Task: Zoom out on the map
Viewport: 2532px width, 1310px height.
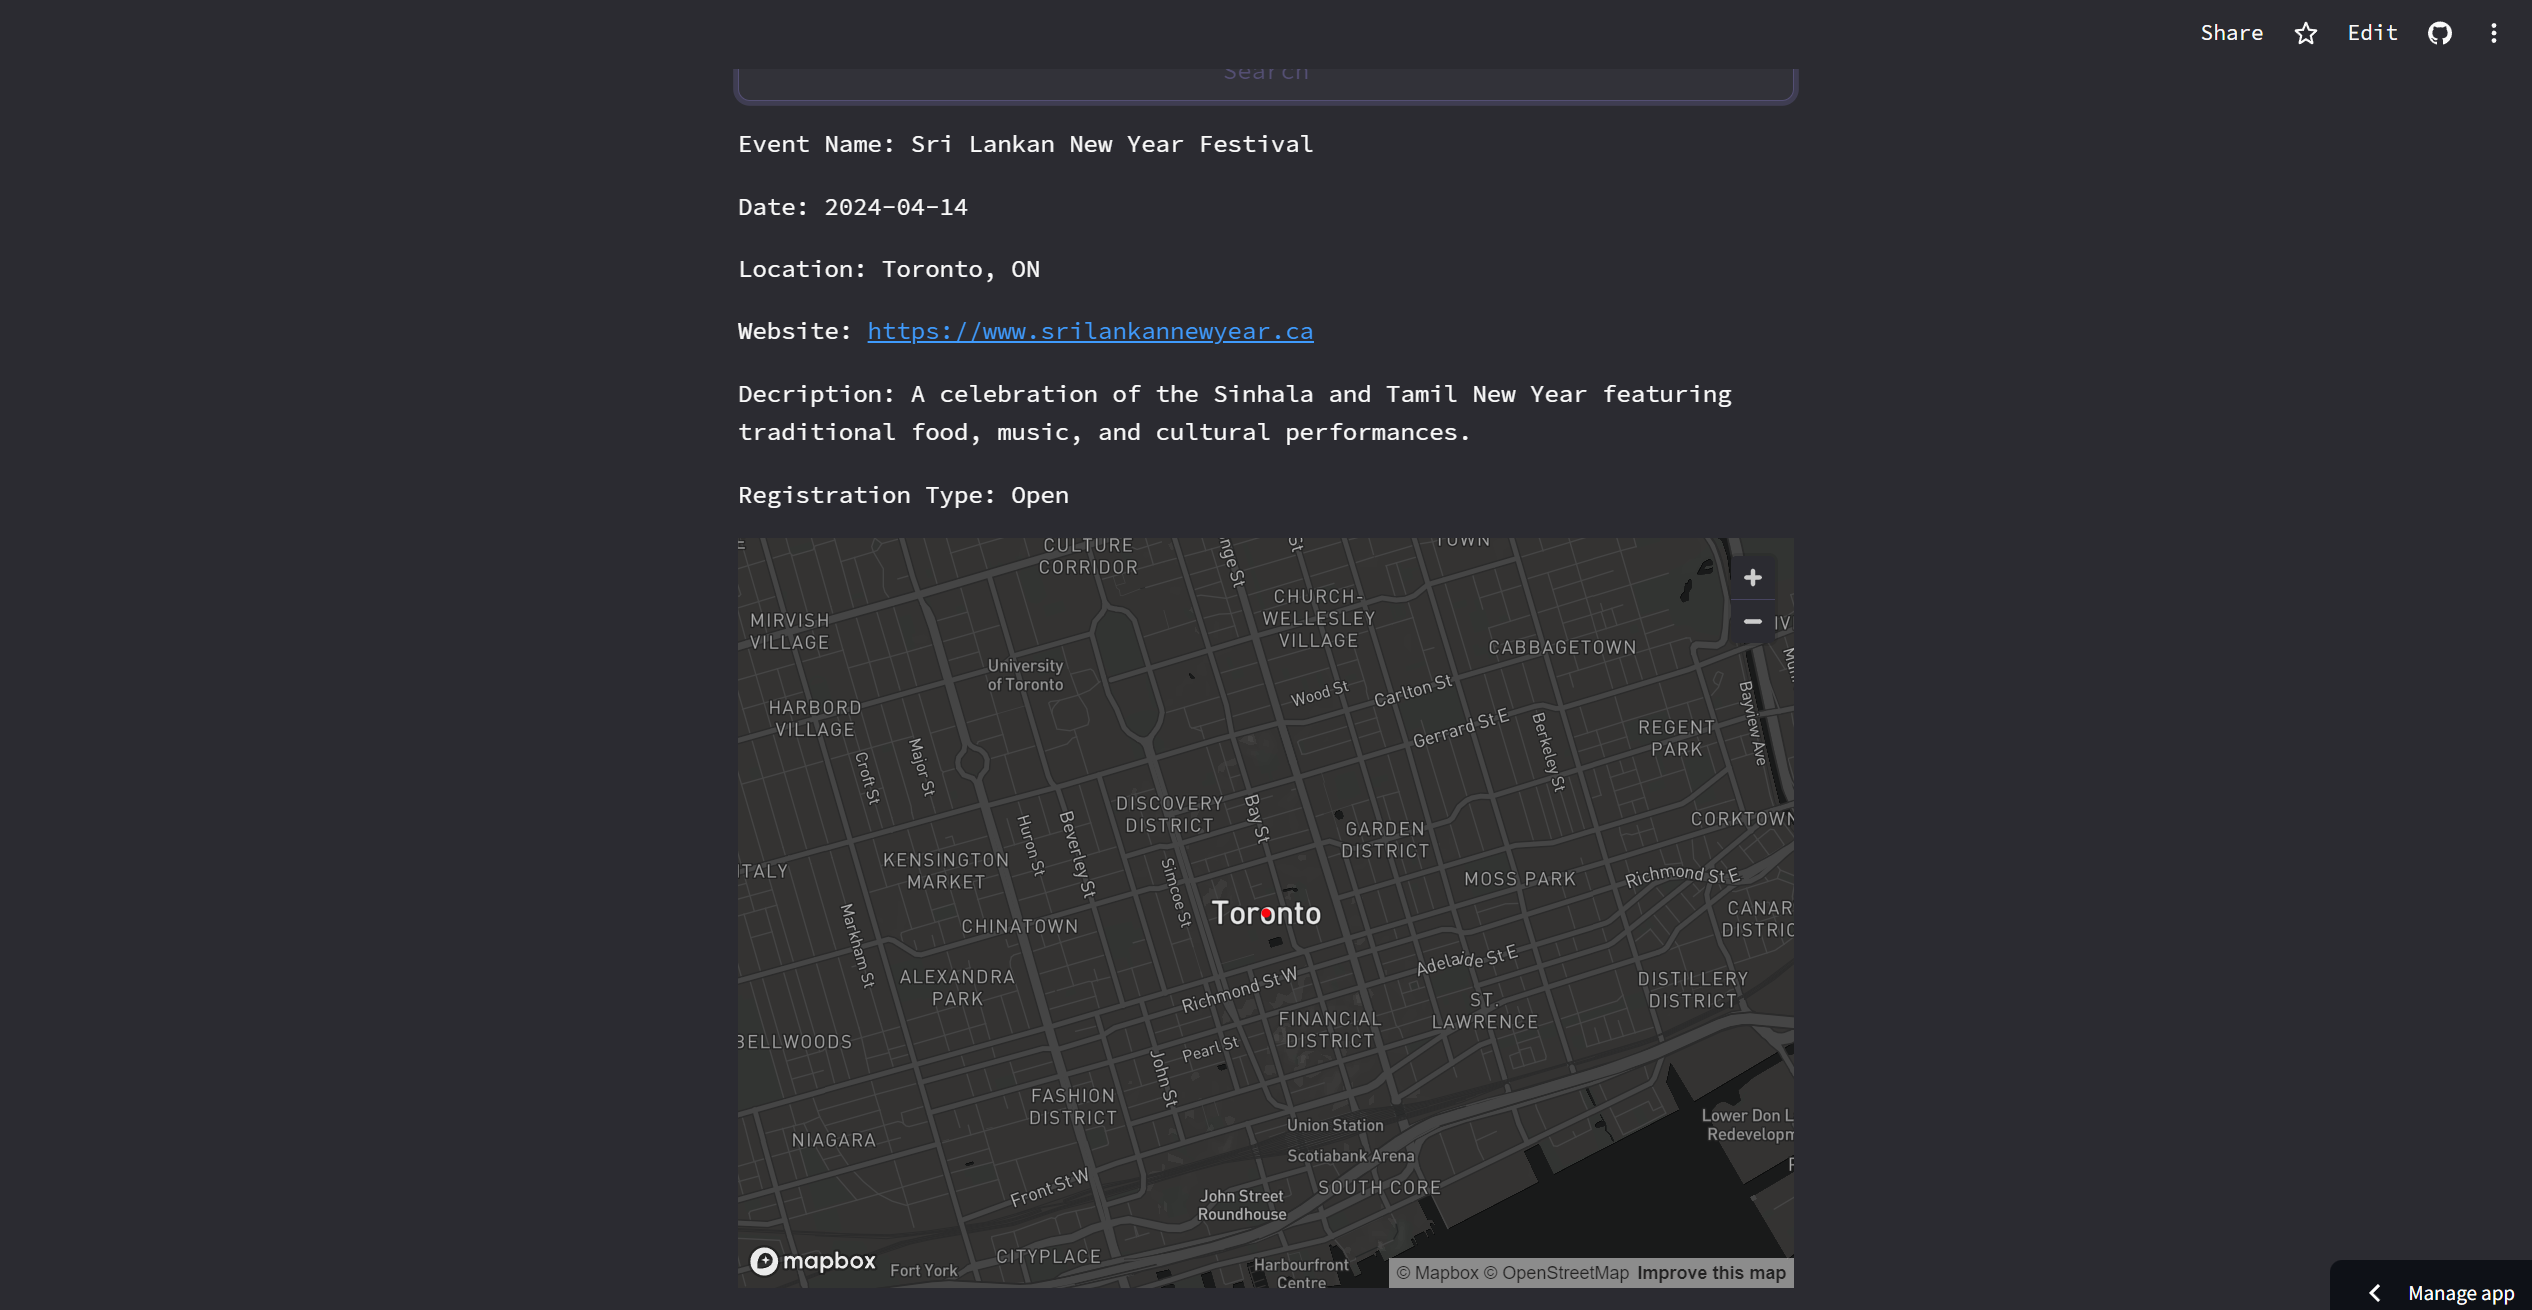Action: coord(1752,622)
